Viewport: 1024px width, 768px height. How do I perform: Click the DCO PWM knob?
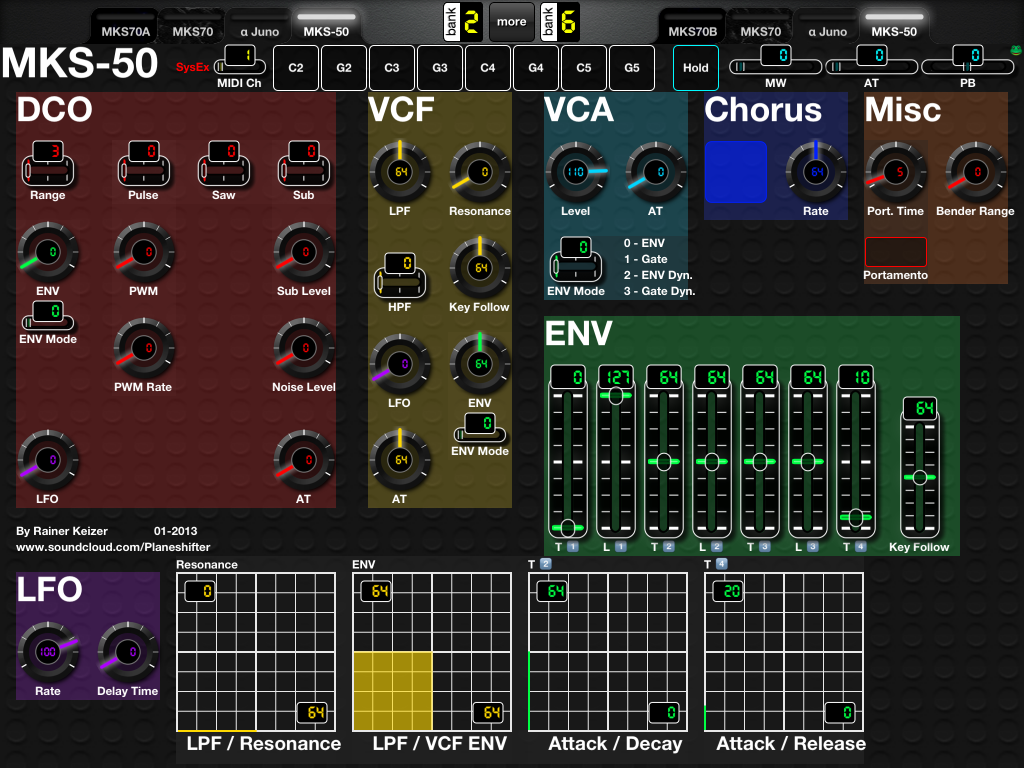pyautogui.click(x=144, y=252)
